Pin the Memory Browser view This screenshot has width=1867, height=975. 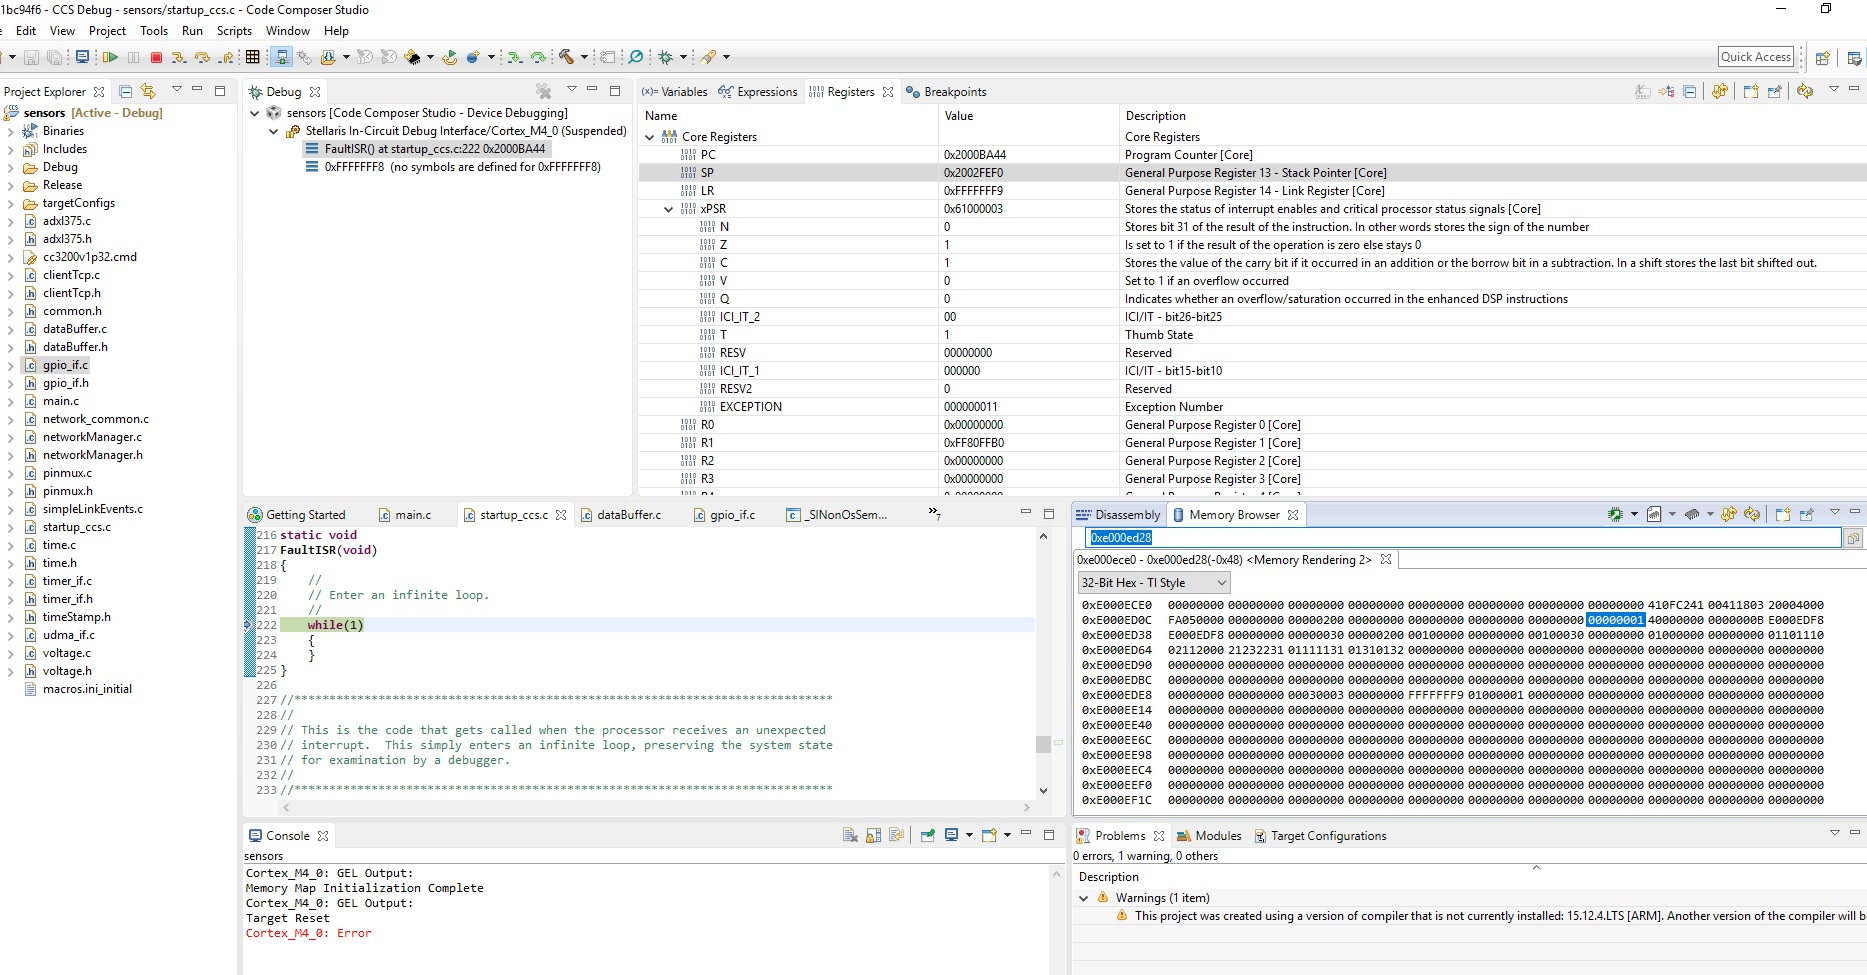[1806, 514]
